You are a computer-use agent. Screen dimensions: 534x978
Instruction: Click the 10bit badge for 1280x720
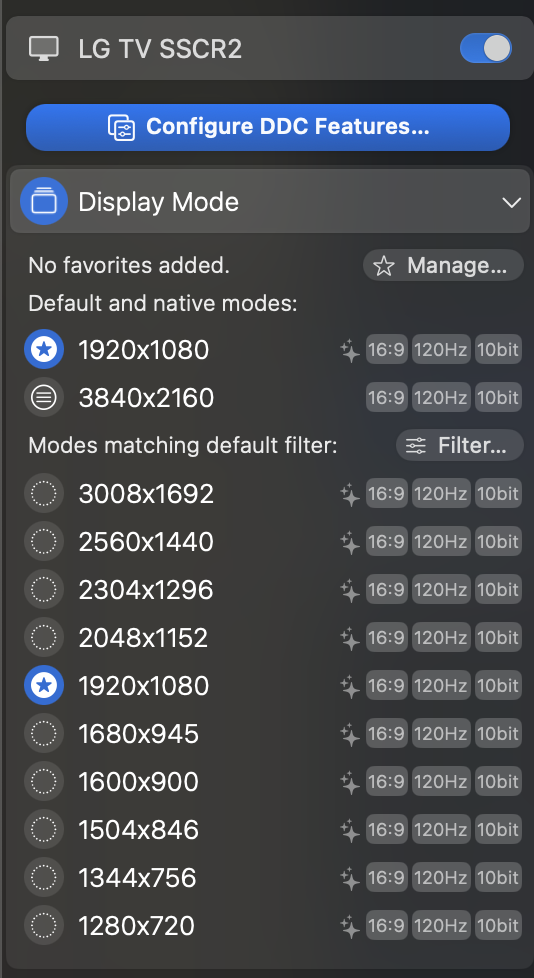click(x=498, y=926)
